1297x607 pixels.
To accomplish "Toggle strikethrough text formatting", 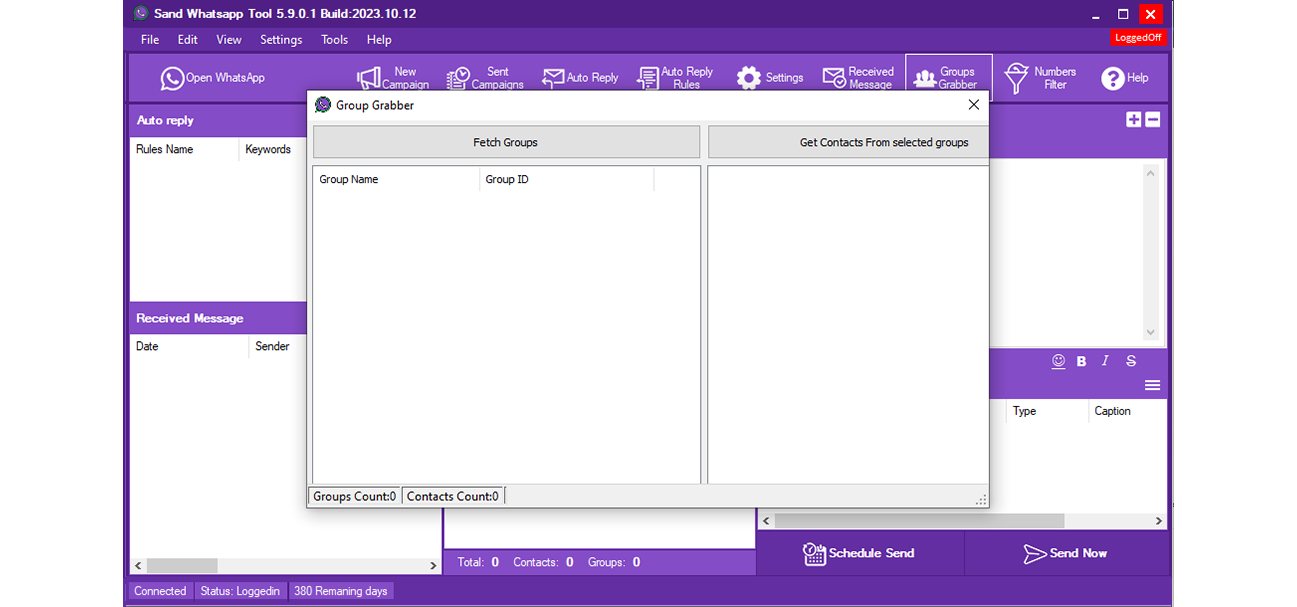I will pos(1131,361).
